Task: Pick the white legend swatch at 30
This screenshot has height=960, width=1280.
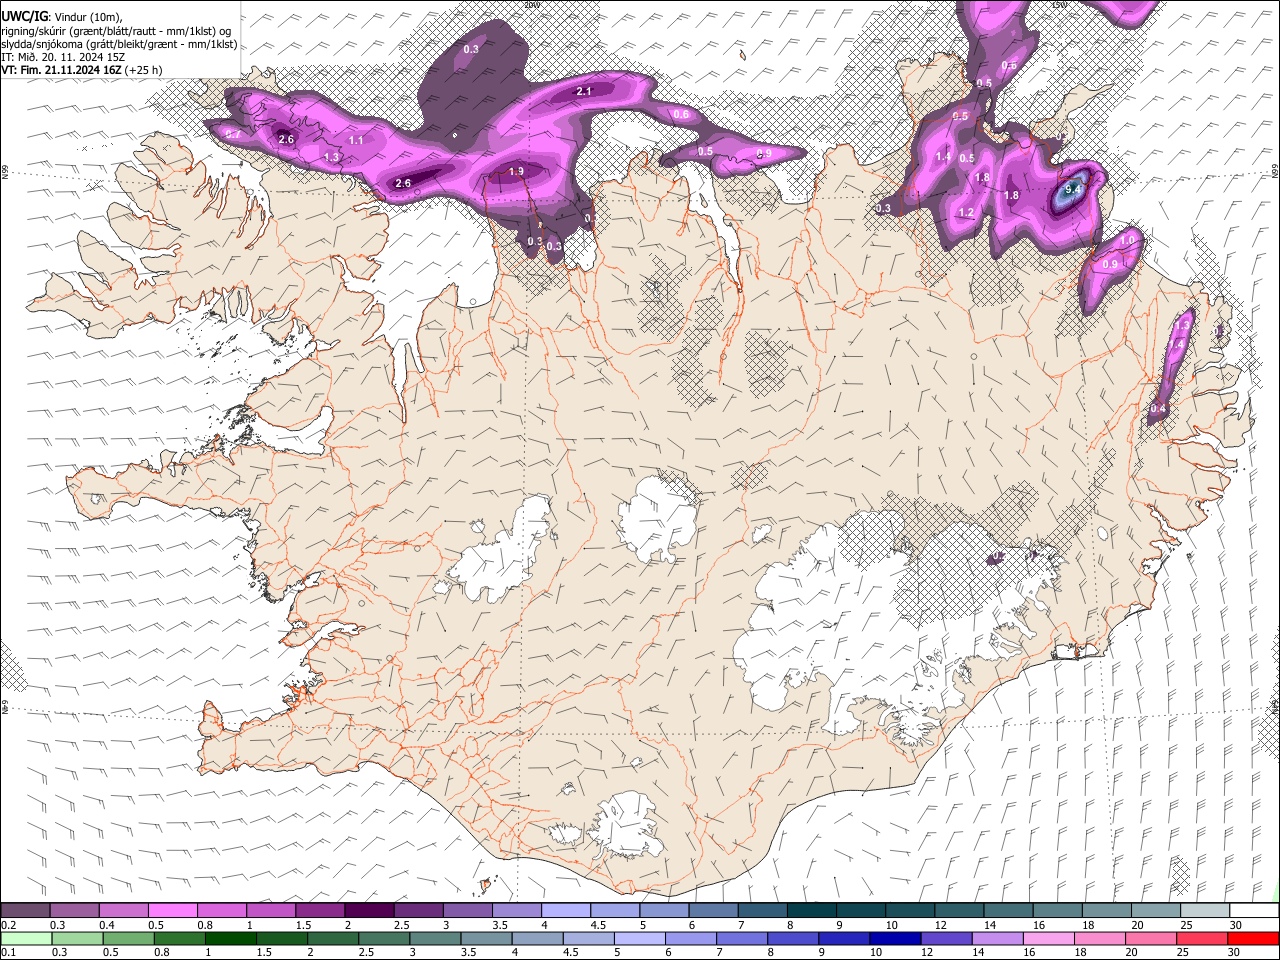Action: (1254, 910)
